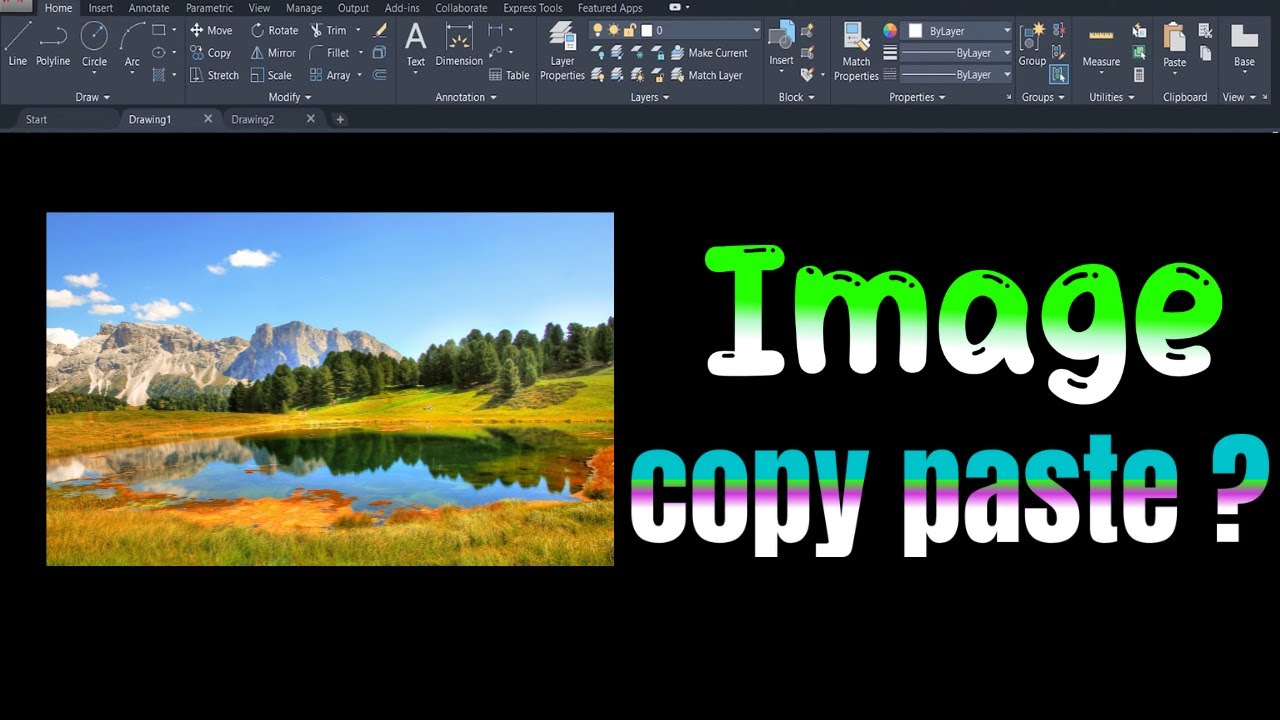Click the Move tool
This screenshot has height=720, width=1280.
click(x=211, y=30)
